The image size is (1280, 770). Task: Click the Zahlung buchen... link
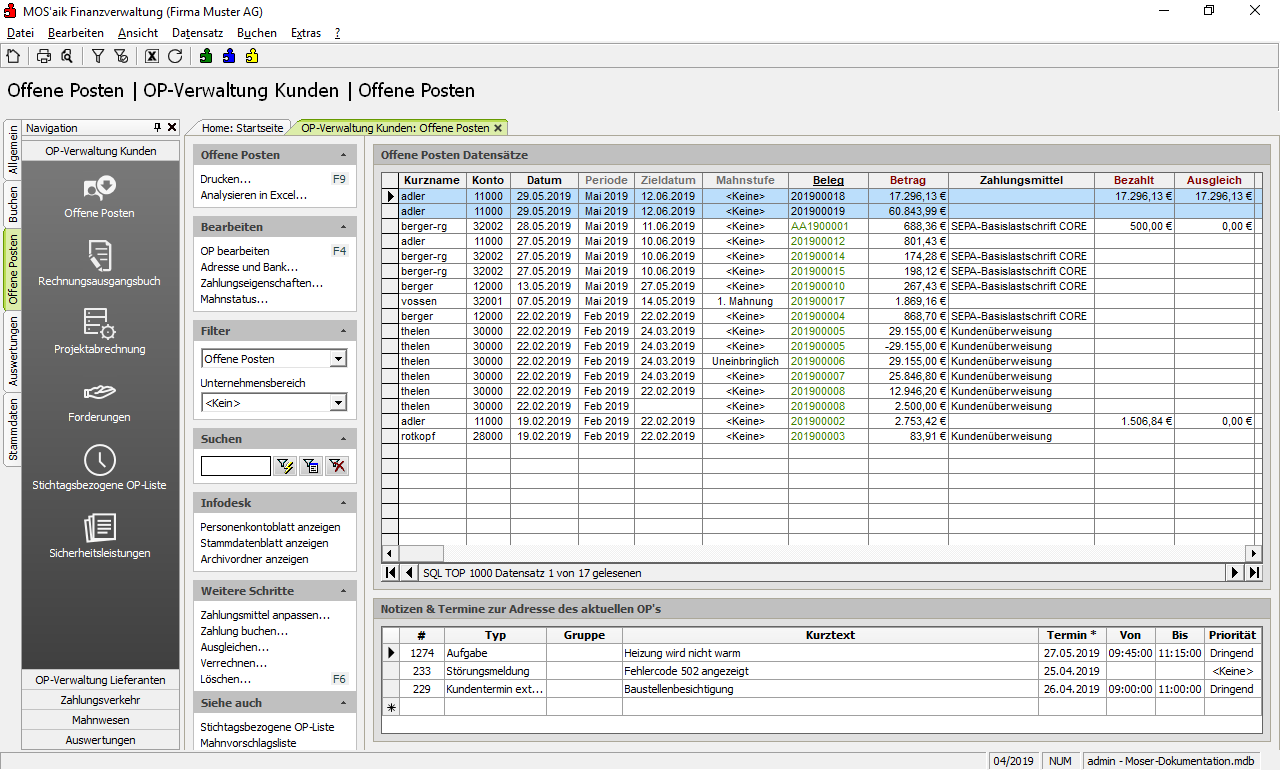[x=244, y=631]
